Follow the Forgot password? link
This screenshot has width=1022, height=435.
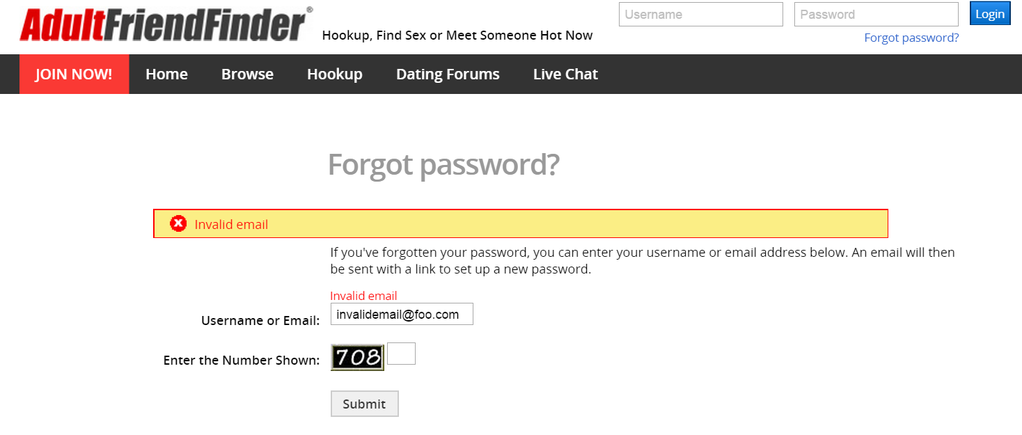[911, 38]
